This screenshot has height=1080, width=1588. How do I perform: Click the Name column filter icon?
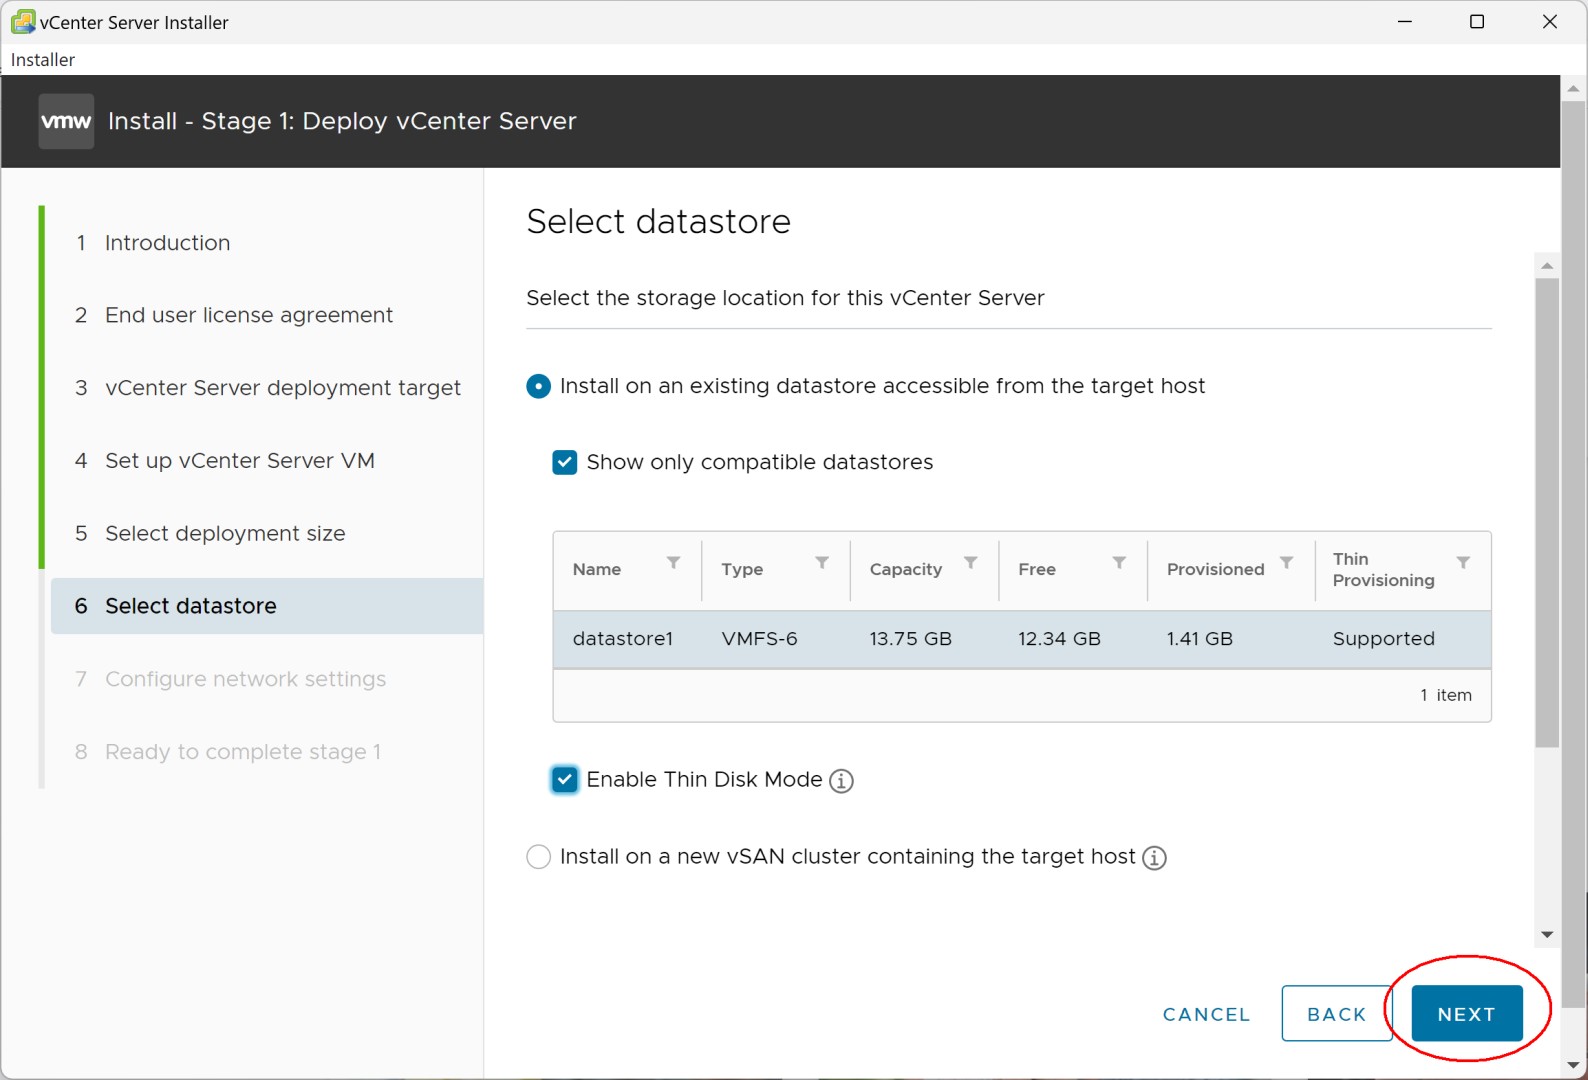[674, 563]
